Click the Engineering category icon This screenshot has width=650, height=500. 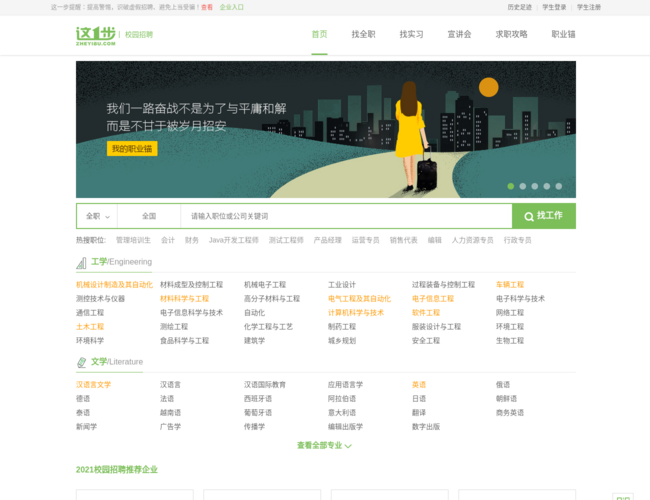81,263
